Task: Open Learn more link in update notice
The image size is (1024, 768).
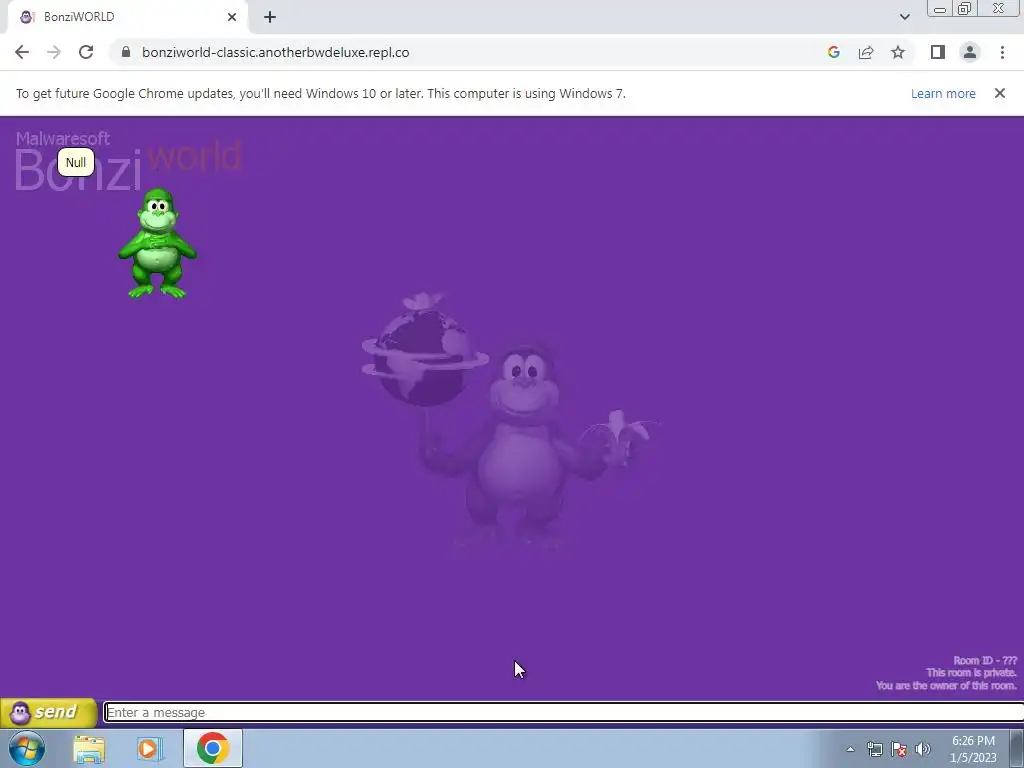Action: pos(943,93)
